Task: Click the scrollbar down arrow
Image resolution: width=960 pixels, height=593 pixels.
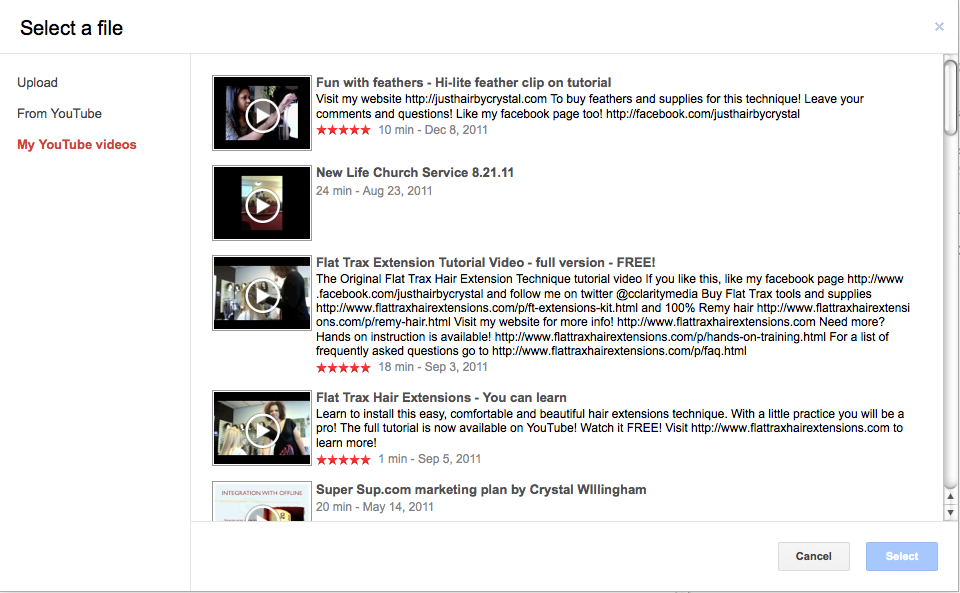Action: click(x=950, y=512)
